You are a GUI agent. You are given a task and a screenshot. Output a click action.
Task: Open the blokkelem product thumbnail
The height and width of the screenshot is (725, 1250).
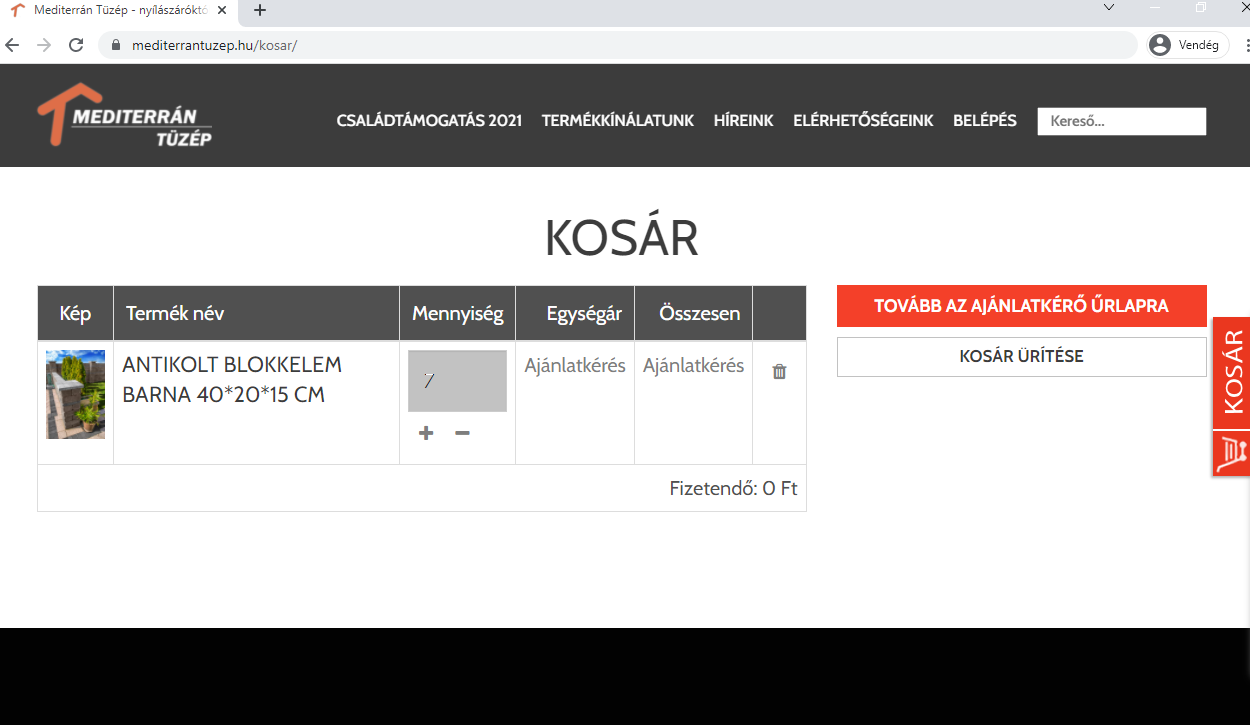[x=75, y=394]
